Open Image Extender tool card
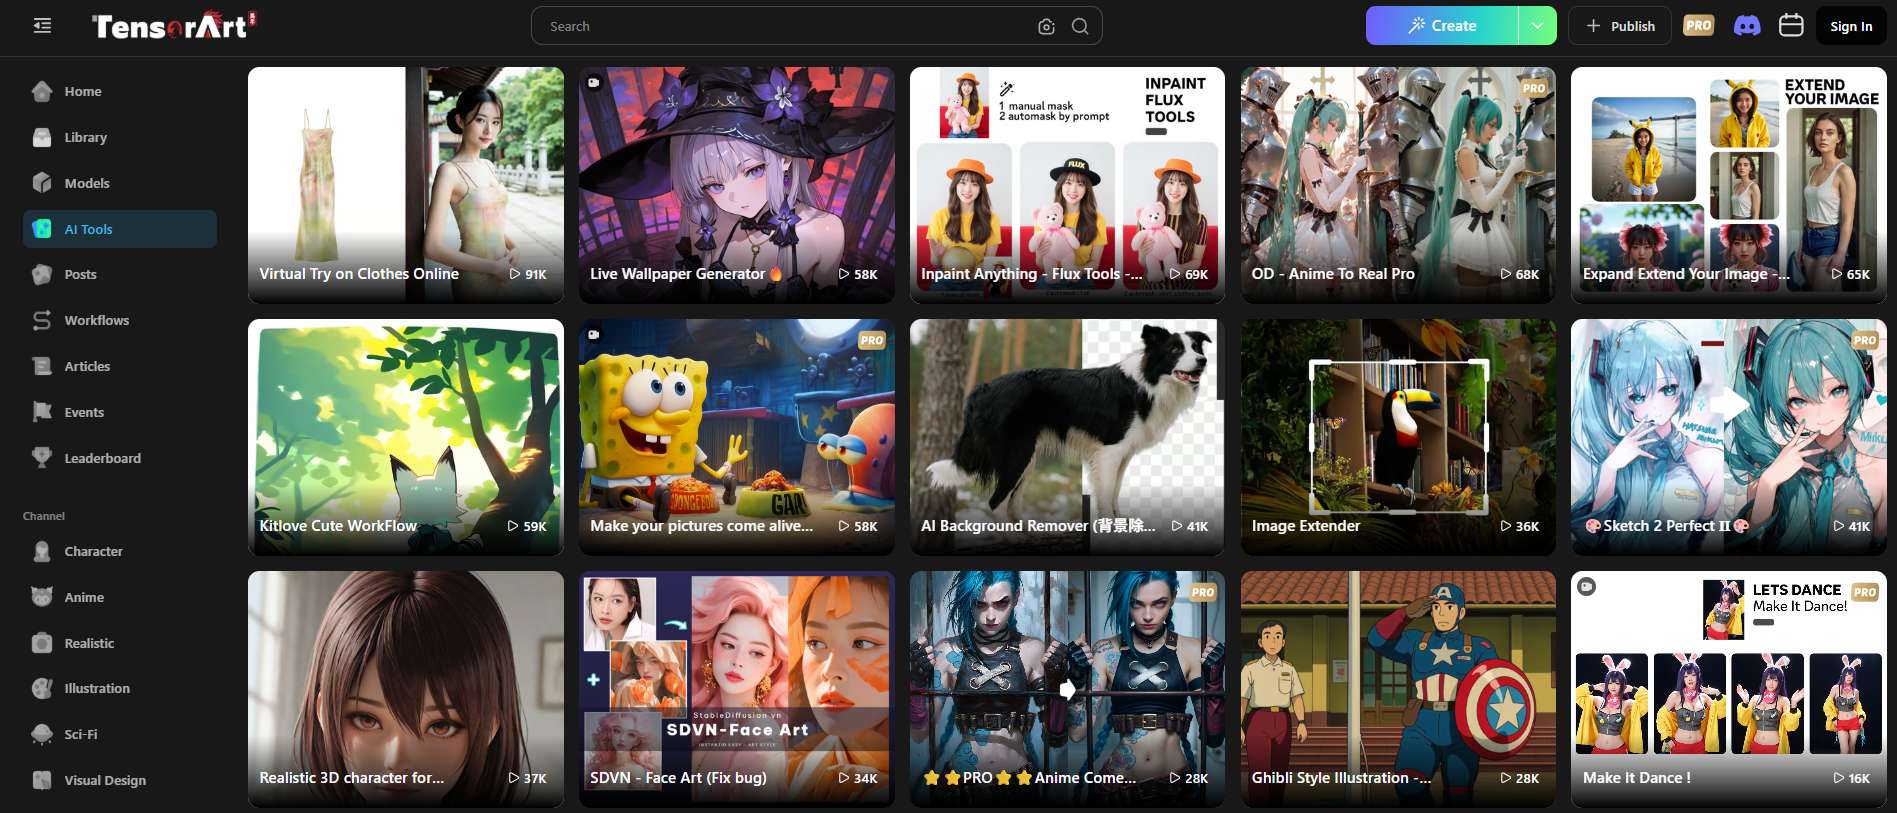The image size is (1897, 813). tap(1398, 437)
